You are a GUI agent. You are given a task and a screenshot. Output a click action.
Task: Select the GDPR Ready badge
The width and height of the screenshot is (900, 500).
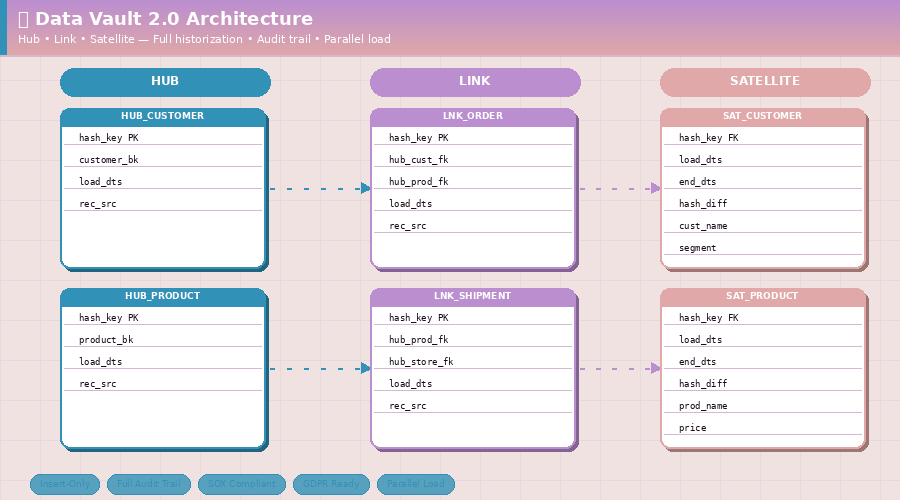(331, 484)
